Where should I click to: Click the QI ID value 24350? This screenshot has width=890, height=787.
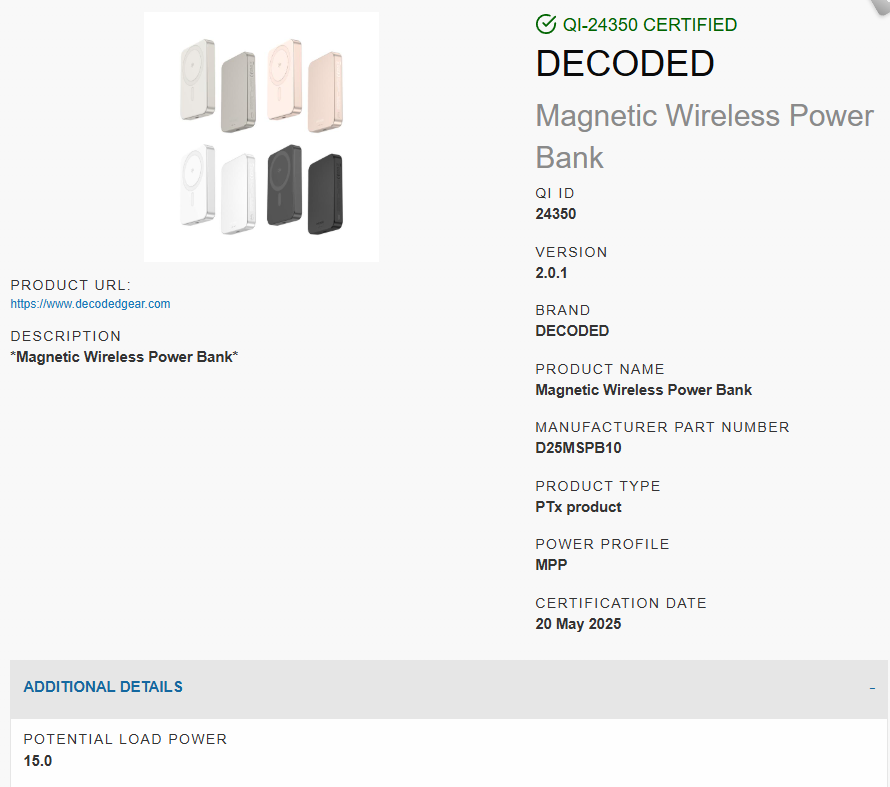point(555,214)
